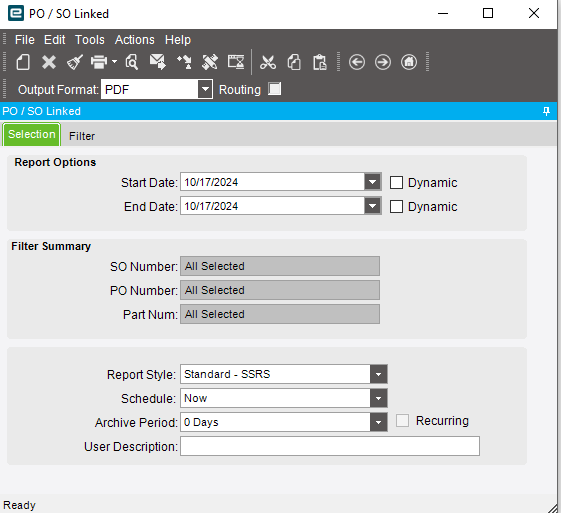Open the Archive Period dropdown

coord(379,422)
